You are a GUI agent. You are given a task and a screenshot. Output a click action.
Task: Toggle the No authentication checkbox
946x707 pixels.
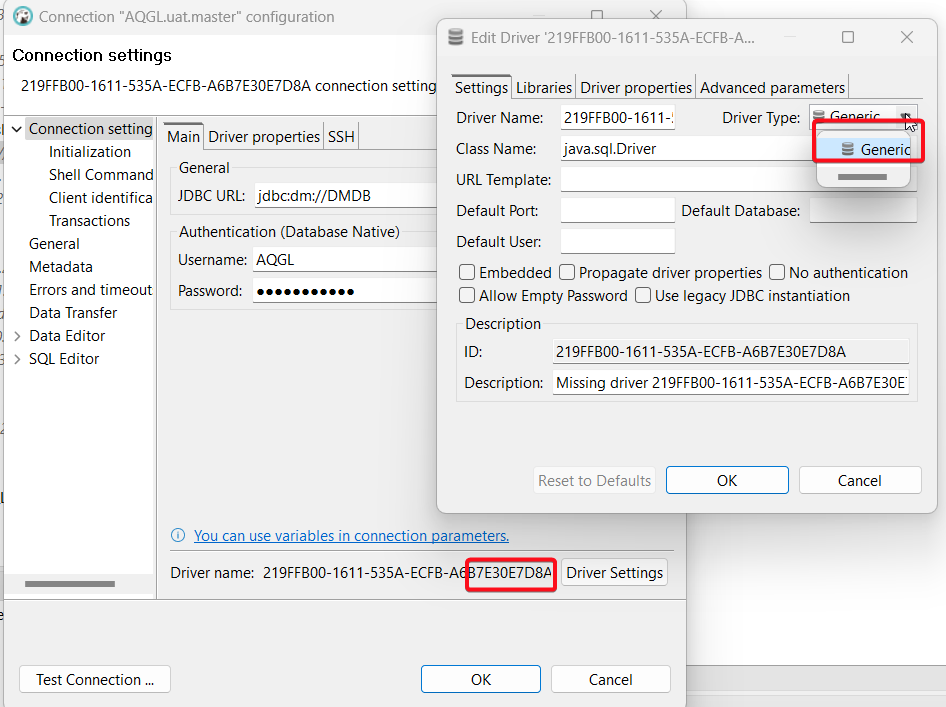pos(777,272)
